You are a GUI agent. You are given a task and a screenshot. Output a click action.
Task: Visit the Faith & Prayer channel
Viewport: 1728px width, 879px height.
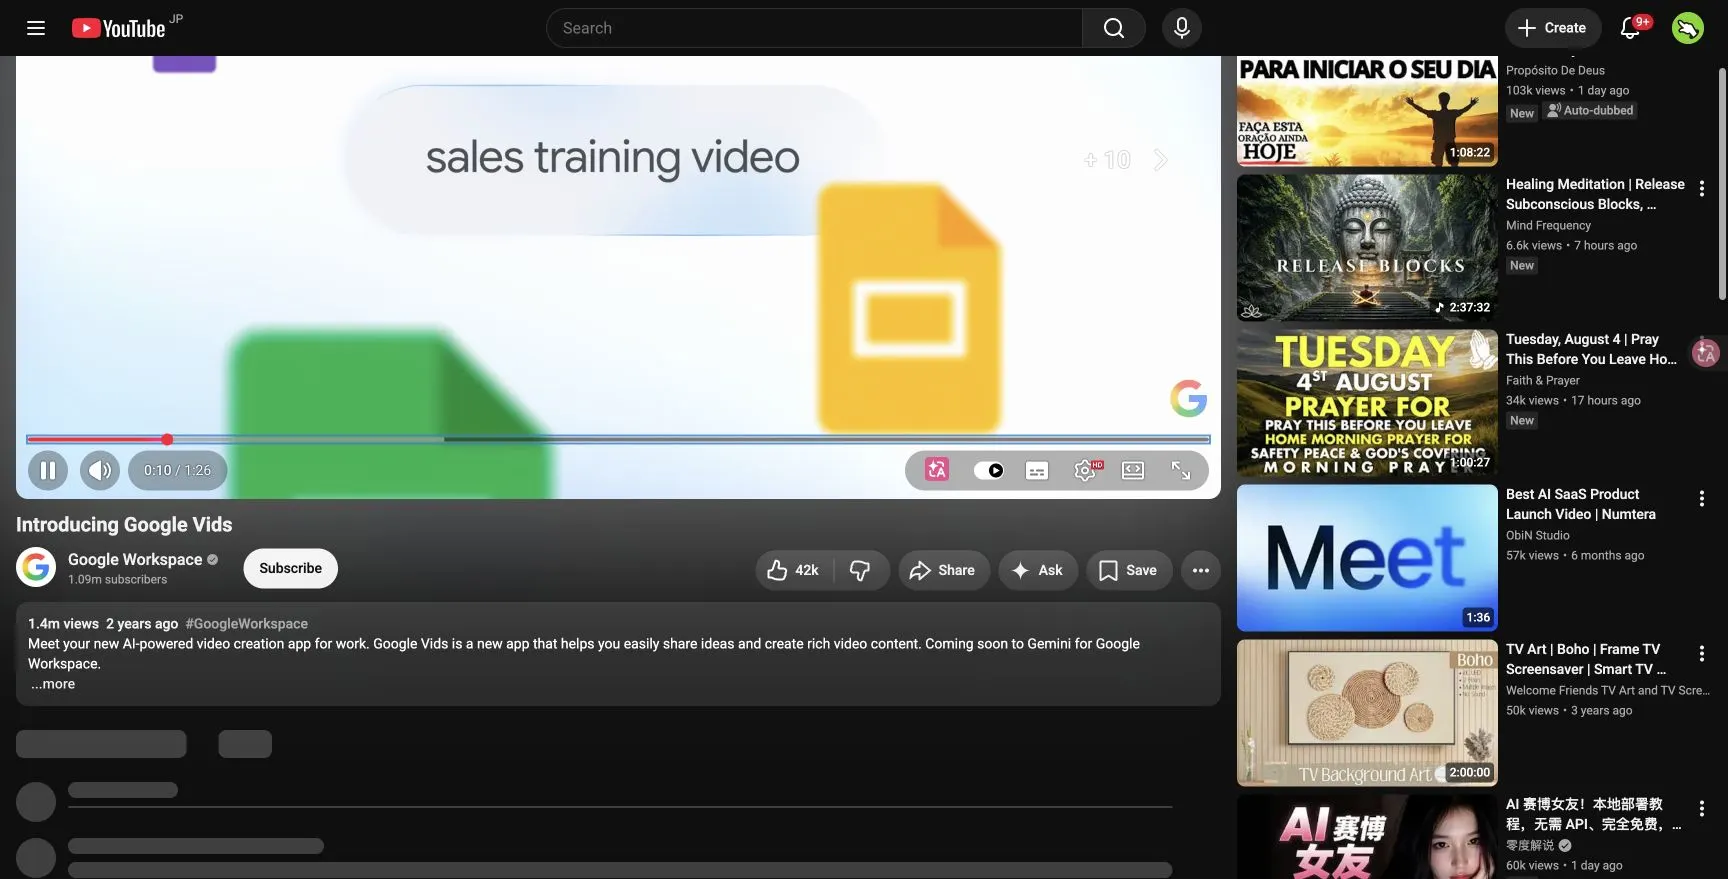[x=1543, y=381]
